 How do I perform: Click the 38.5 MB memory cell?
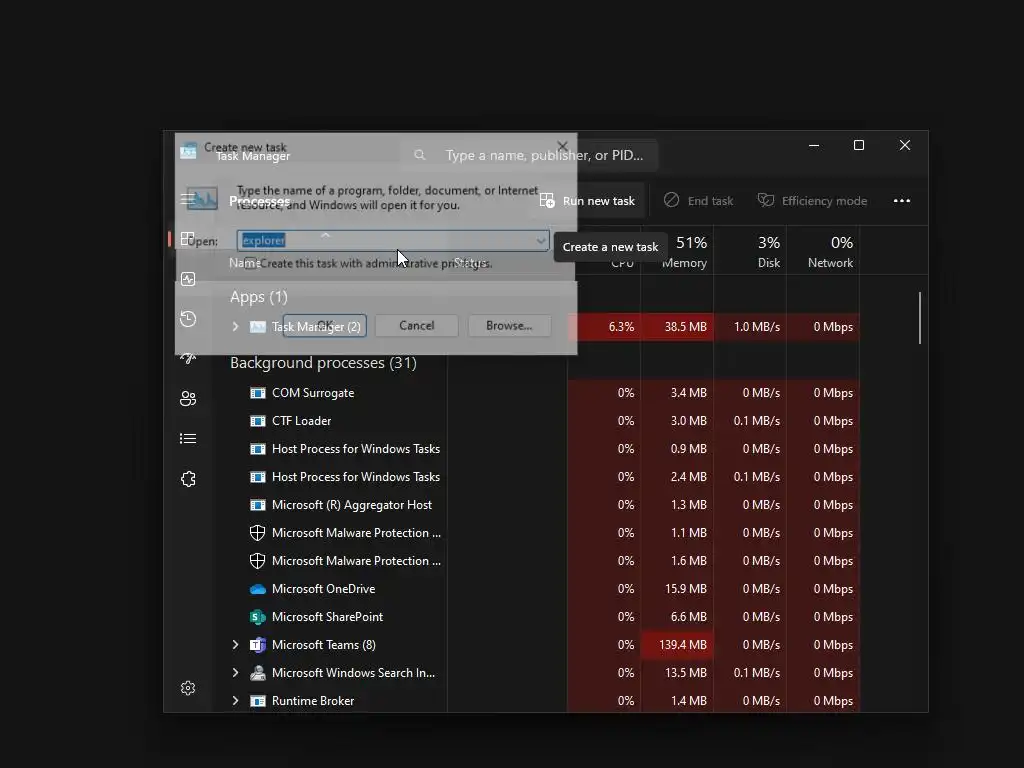(x=677, y=327)
